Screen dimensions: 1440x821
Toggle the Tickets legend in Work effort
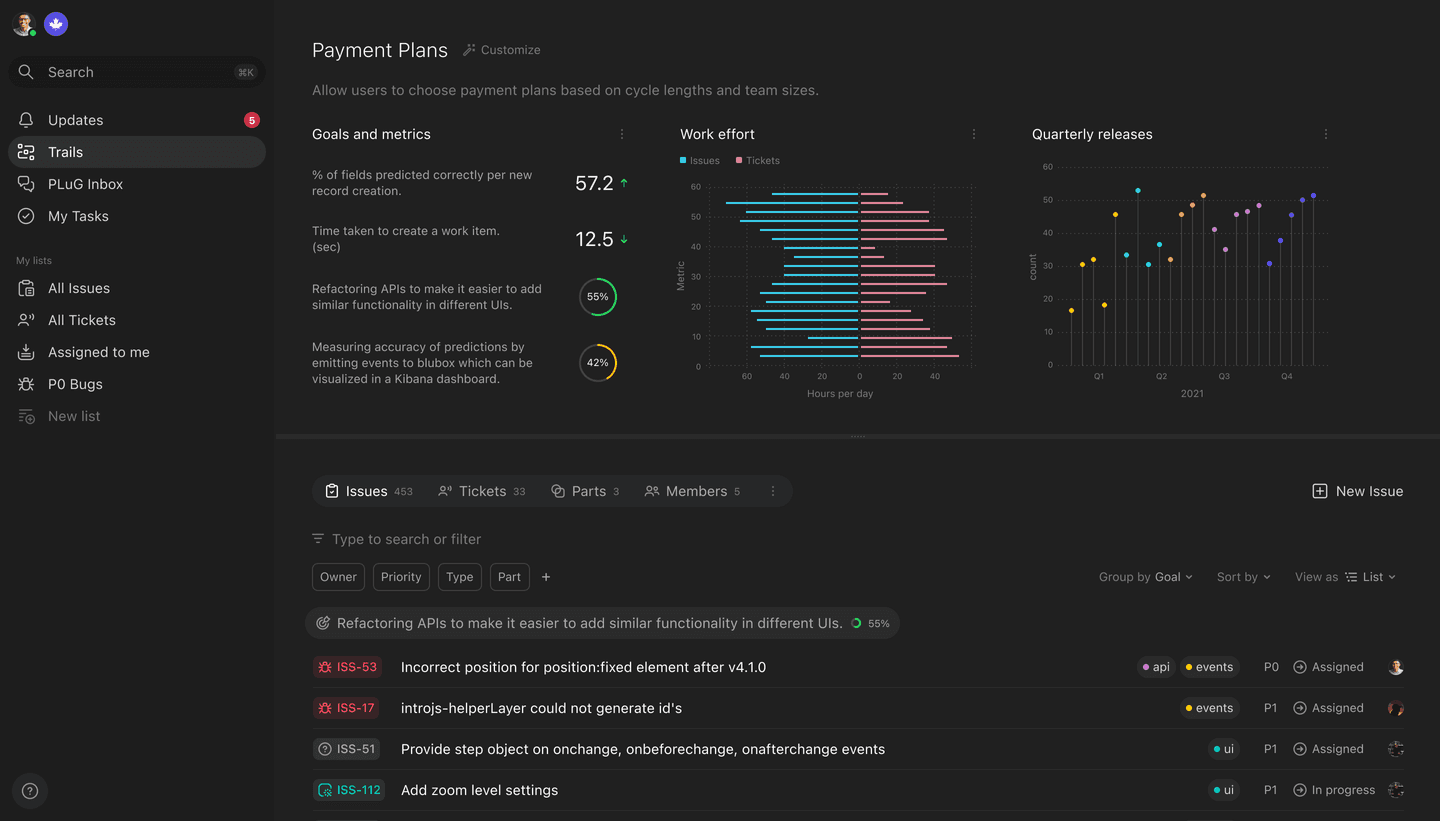[x=758, y=160]
